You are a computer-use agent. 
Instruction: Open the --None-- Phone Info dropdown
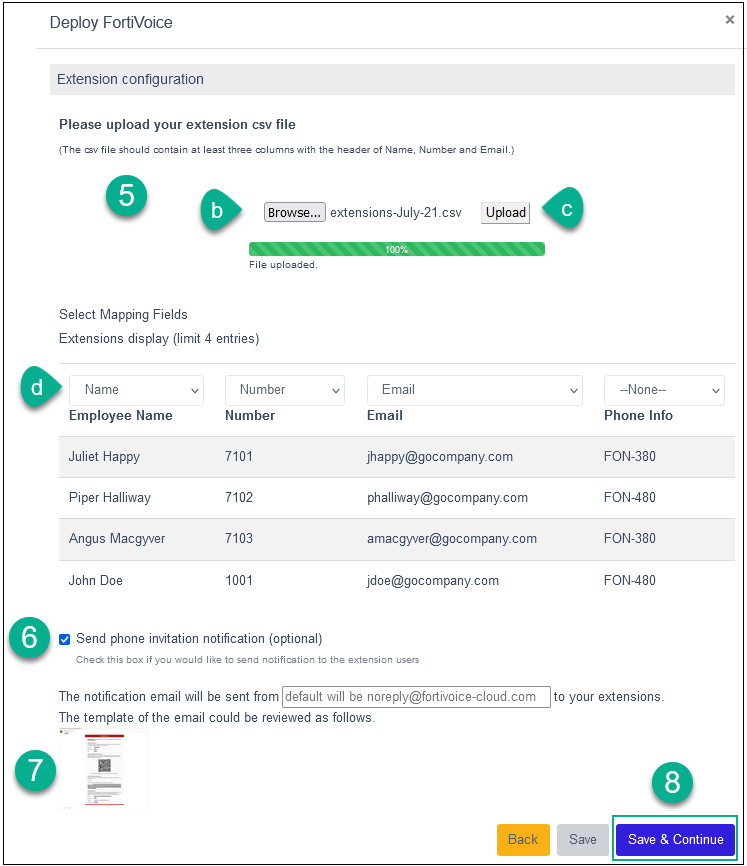pyautogui.click(x=664, y=390)
